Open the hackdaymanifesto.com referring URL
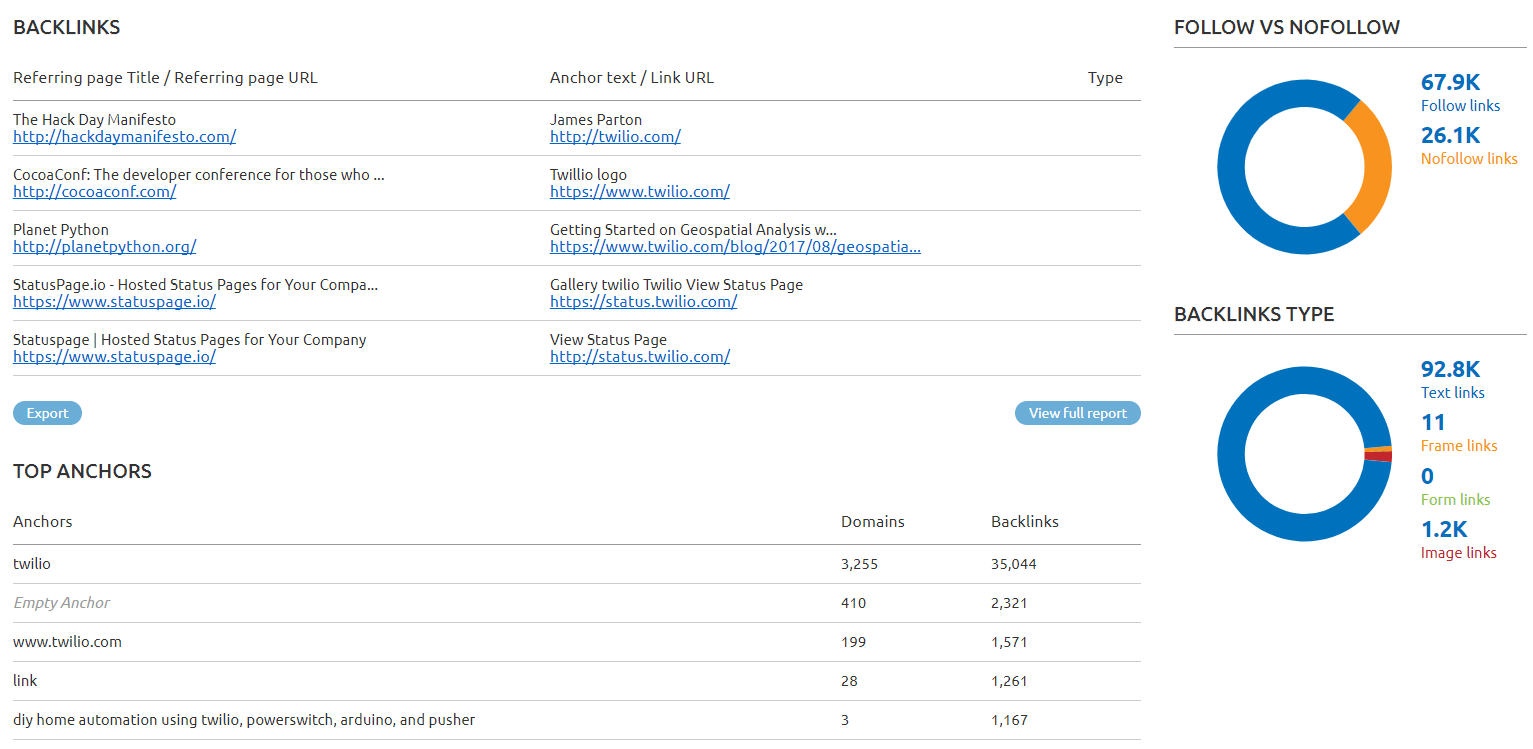 (x=124, y=137)
